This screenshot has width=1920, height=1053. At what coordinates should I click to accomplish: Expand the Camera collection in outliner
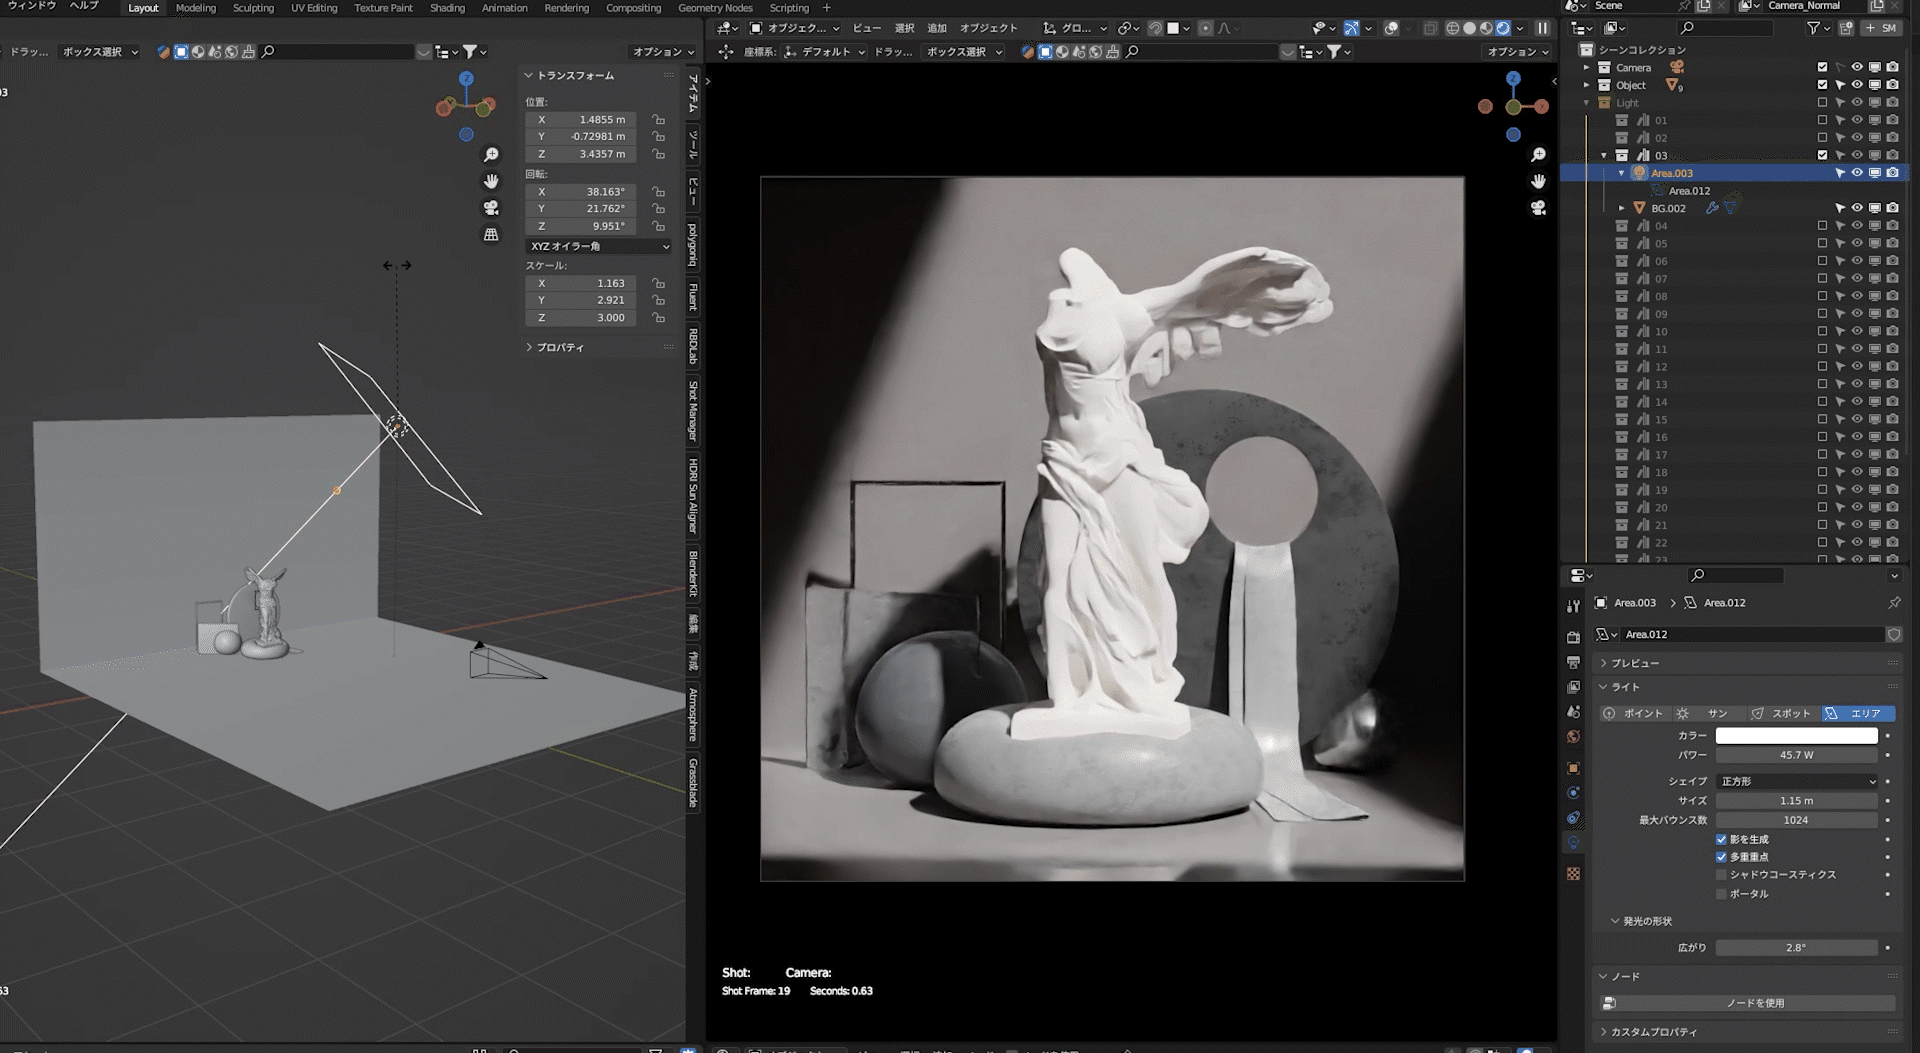[1586, 67]
